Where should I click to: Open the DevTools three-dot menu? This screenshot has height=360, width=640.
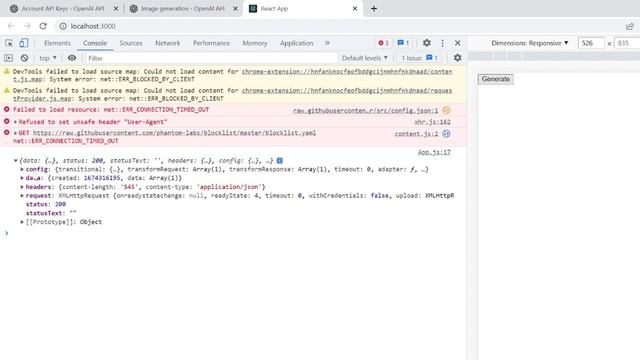click(x=442, y=43)
